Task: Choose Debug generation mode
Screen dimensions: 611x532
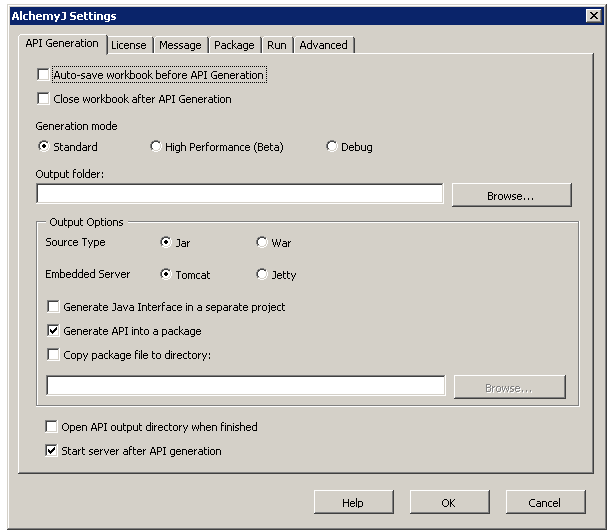Action: pyautogui.click(x=332, y=147)
